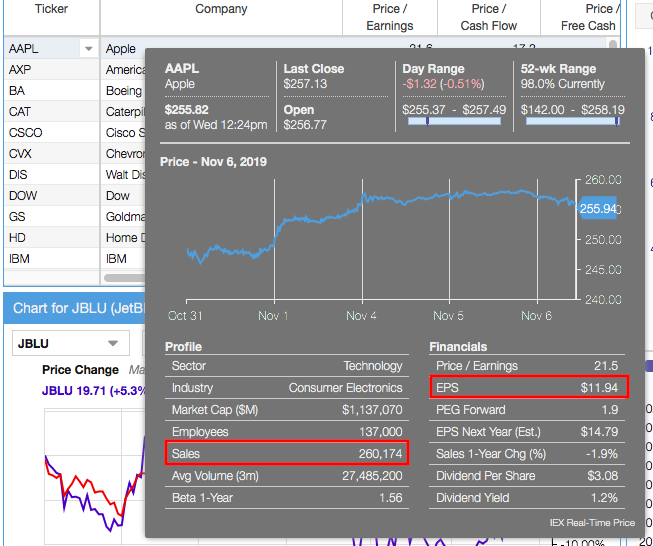The image size is (653, 546).
Task: Click the Industry Consumer Electronics row
Action: click(287, 388)
